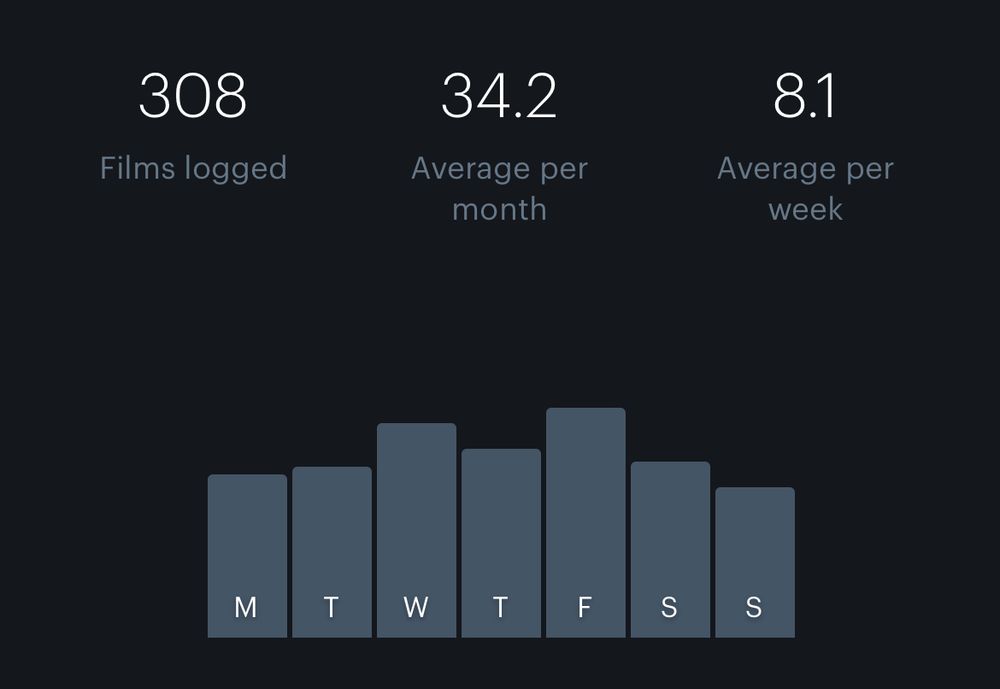Click the T letter on Tuesday bar
This screenshot has height=689, width=1000.
point(331,607)
